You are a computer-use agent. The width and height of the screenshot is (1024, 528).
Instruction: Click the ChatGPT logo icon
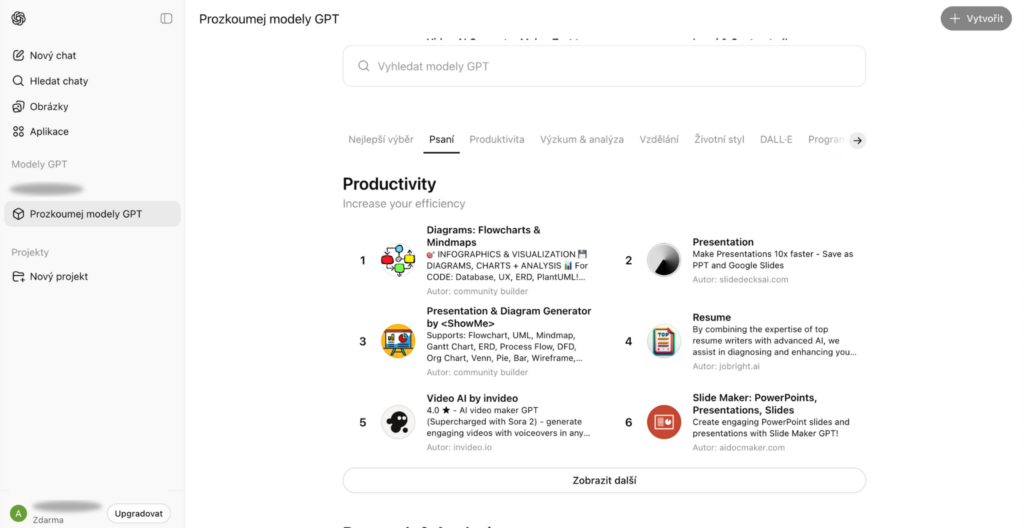[x=19, y=18]
